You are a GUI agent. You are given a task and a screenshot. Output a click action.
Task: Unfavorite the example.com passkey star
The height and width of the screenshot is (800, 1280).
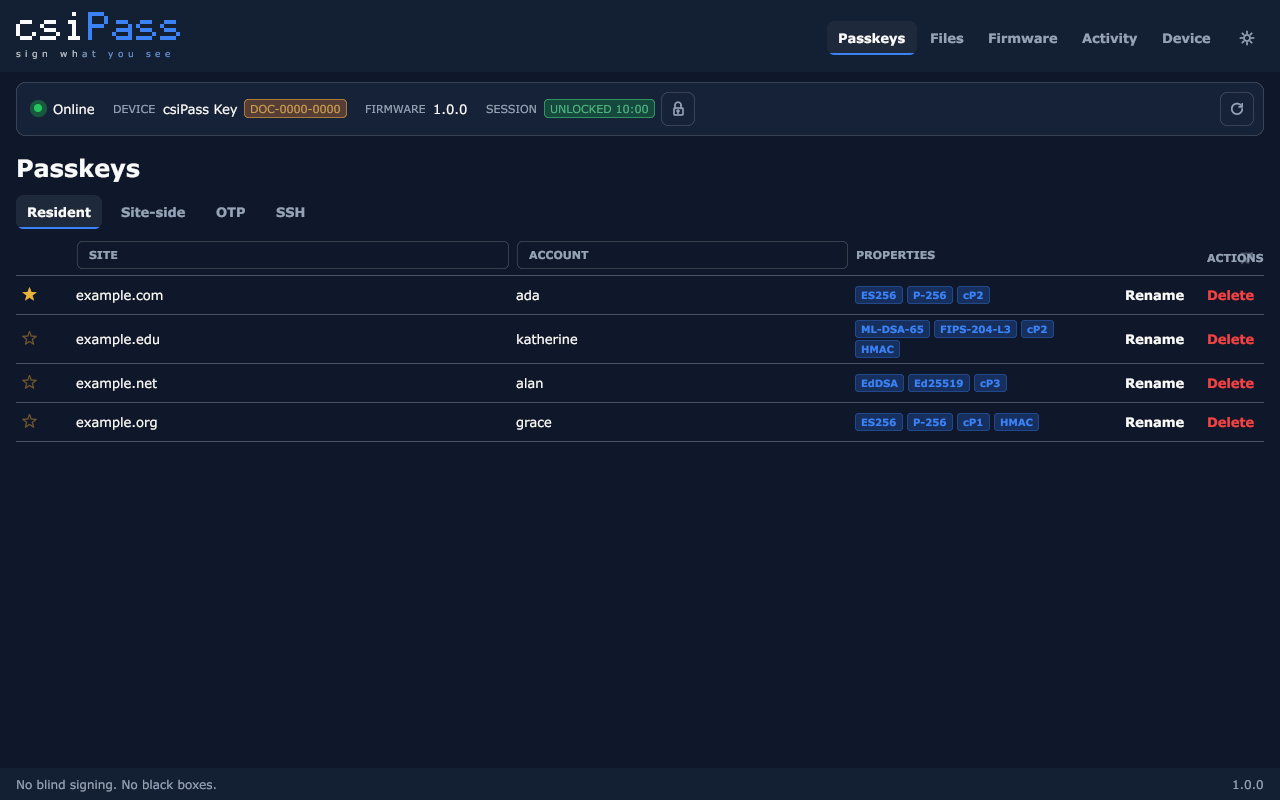[x=30, y=295]
